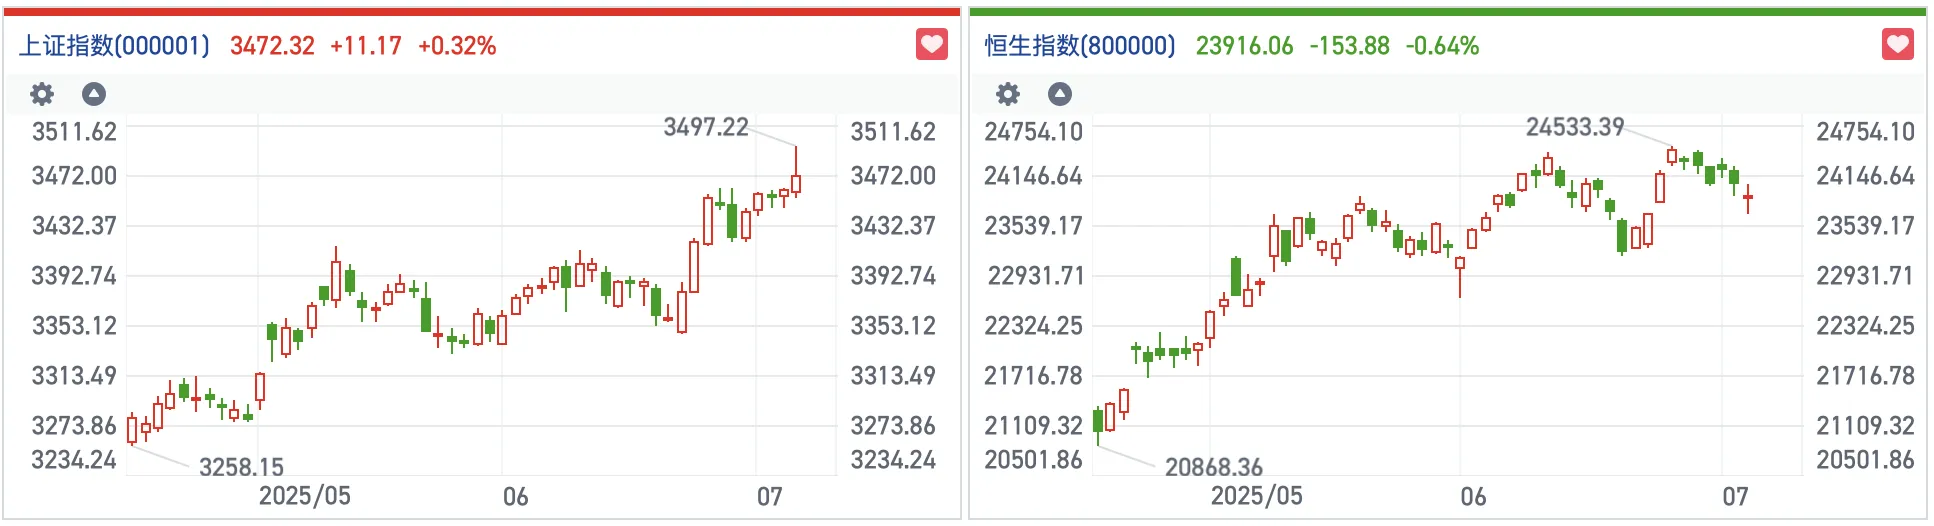The image size is (1934, 526).
Task: Click the latest candlestick in the 恒生指数 chart
Action: coord(1747,197)
